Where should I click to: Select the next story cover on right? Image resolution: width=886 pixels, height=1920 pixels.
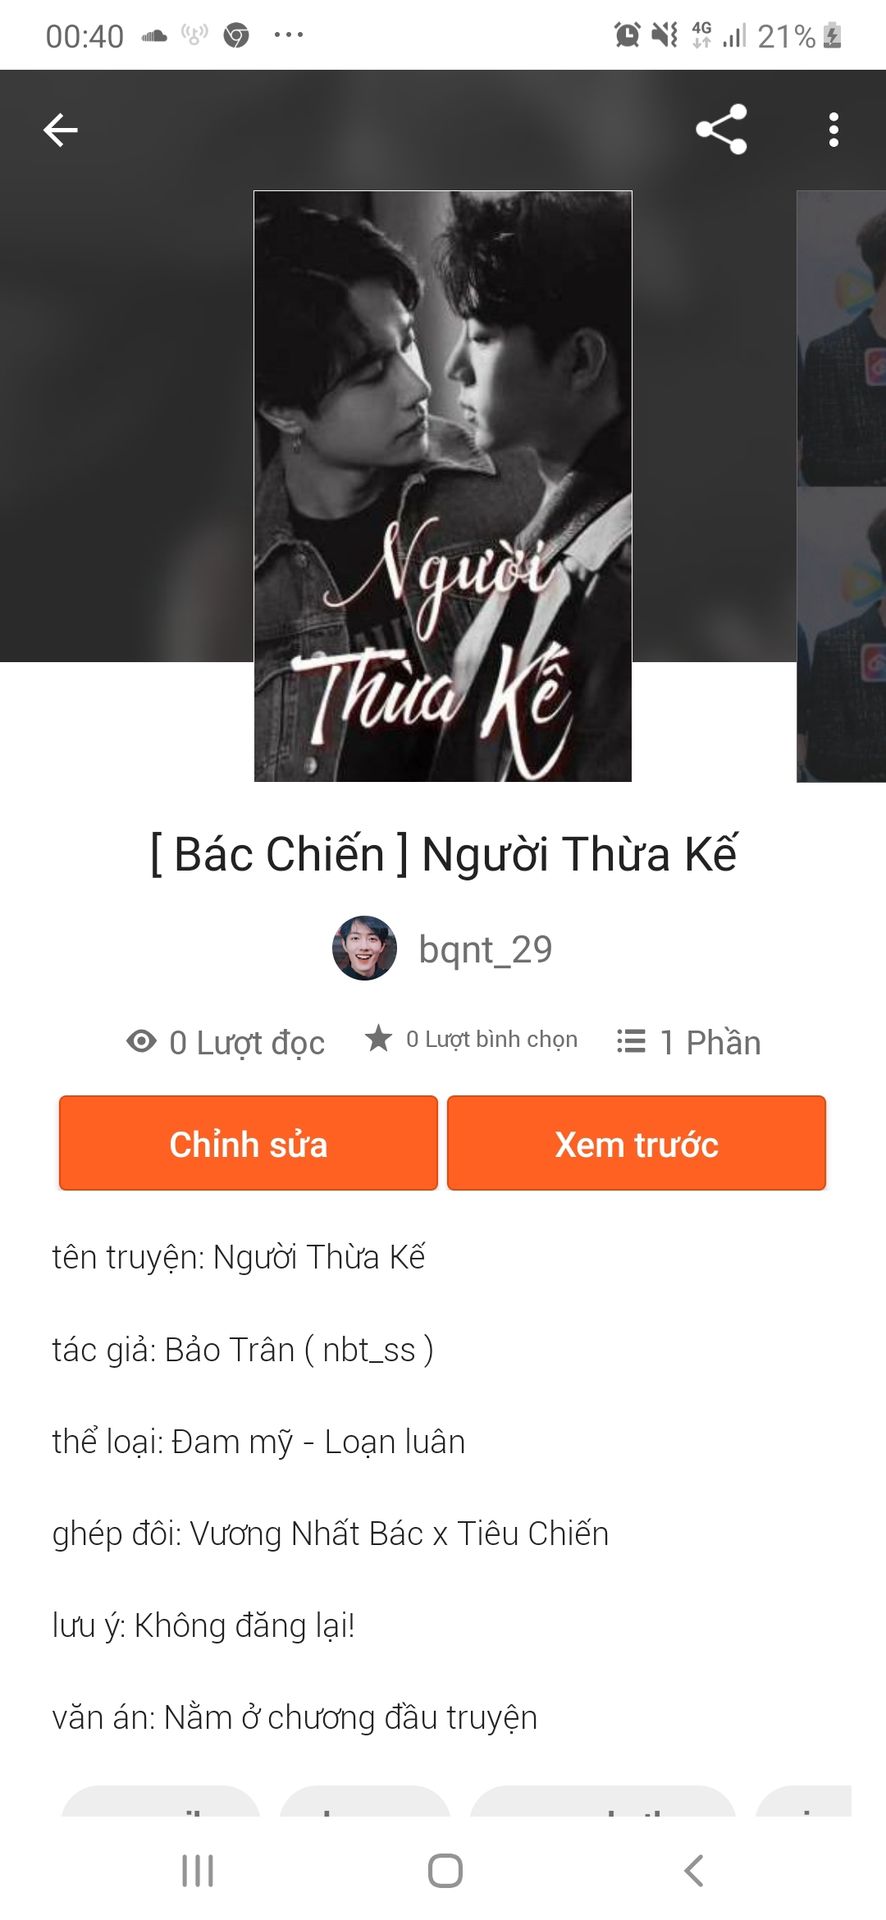[841, 486]
